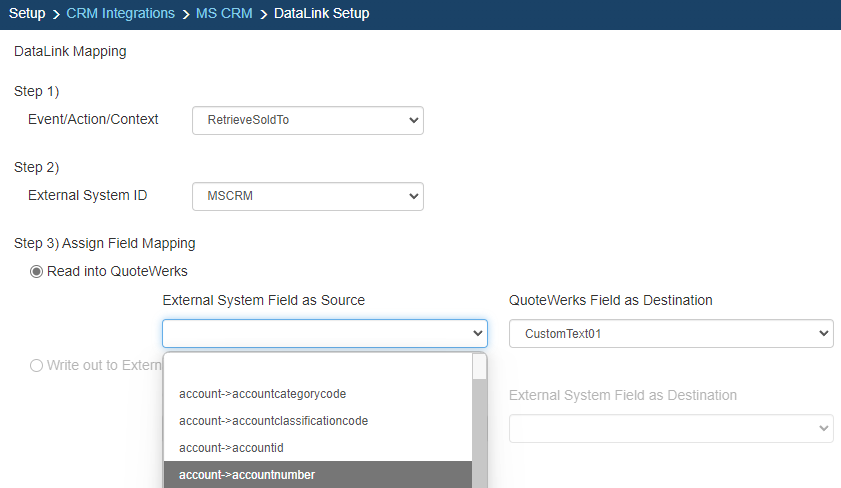
Task: Open the Event/Action/Context dropdown showing RetrieveSoldTo
Action: pos(307,120)
